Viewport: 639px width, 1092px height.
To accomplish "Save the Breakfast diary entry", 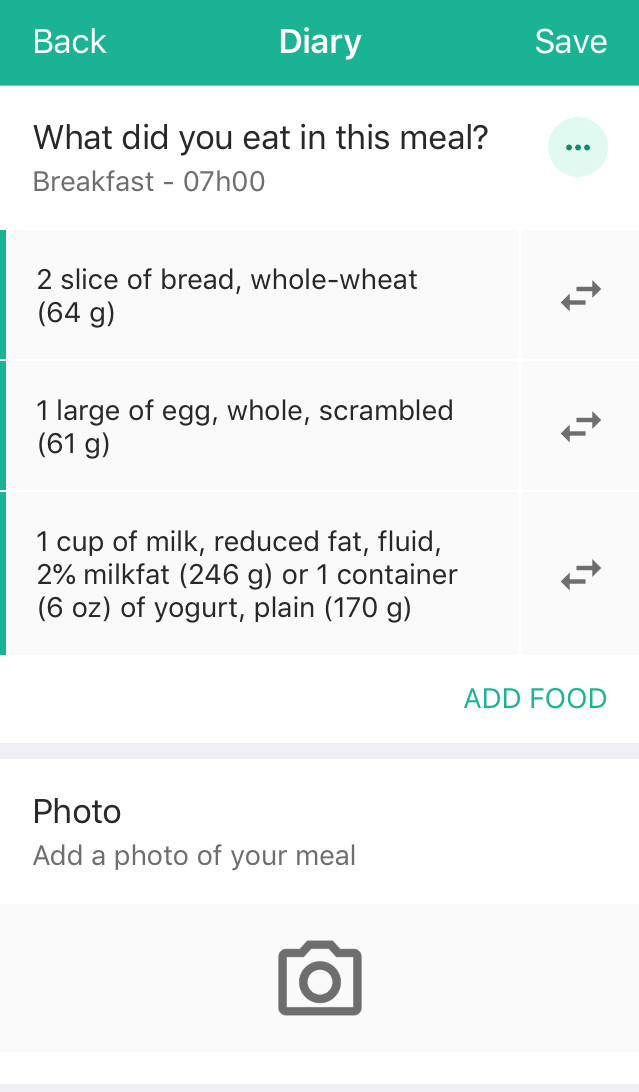I will [x=570, y=42].
